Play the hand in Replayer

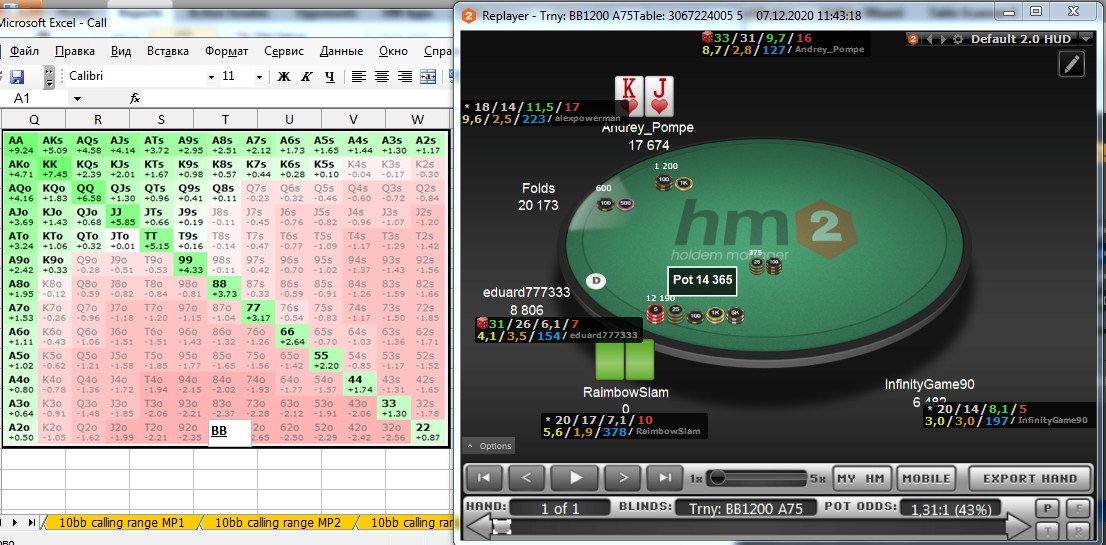pos(576,478)
